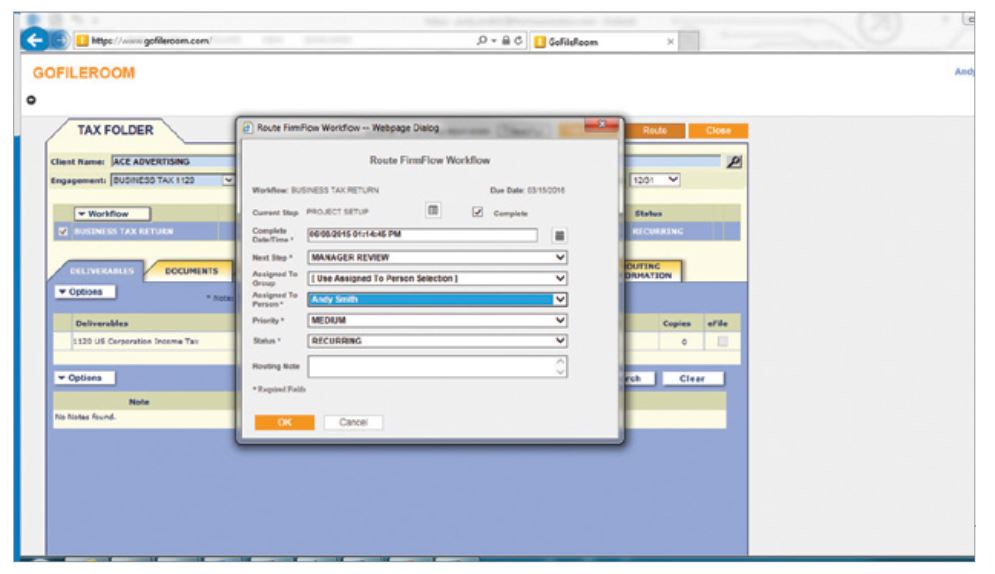995x574 pixels.
Task: Click the Complete Date/Time input field
Action: click(x=423, y=235)
